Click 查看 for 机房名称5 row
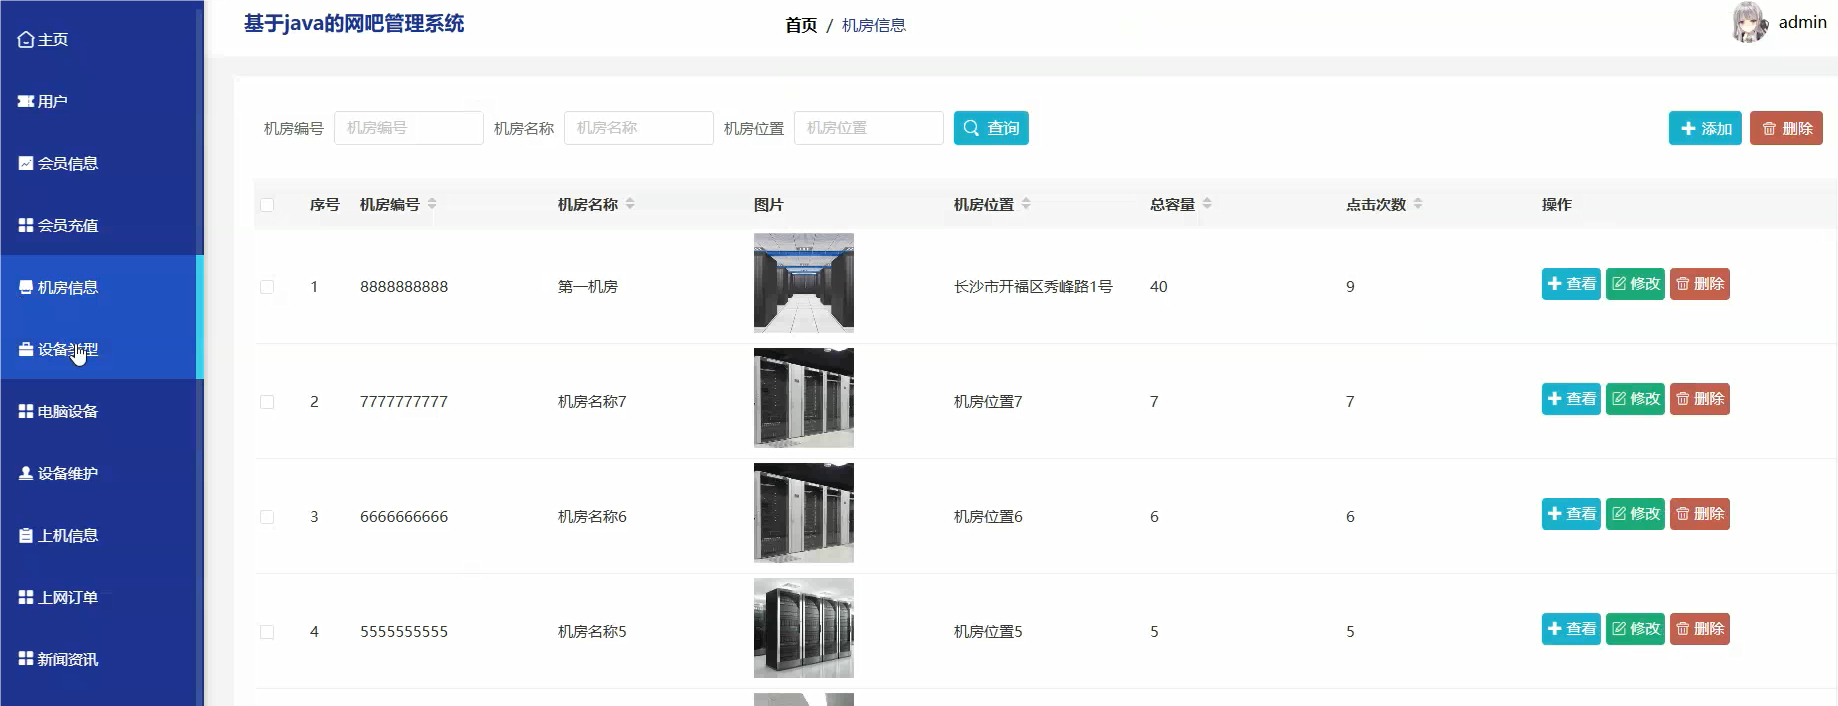 1571,629
